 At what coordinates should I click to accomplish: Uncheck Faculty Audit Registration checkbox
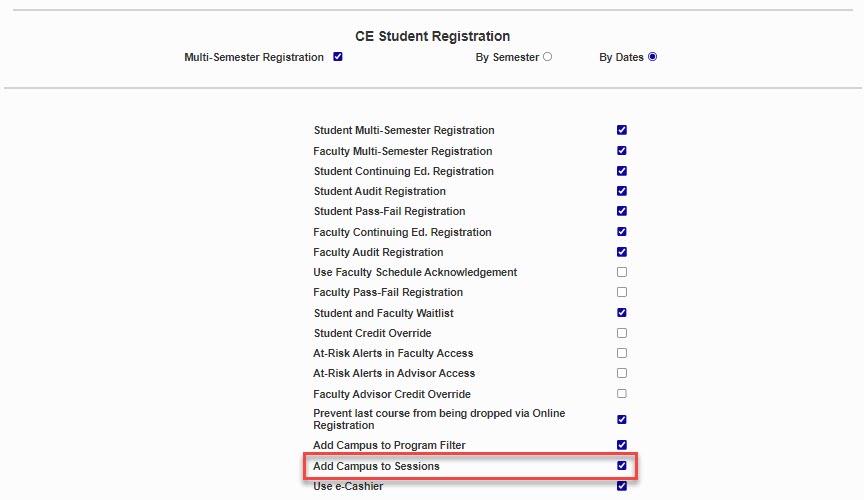point(622,252)
